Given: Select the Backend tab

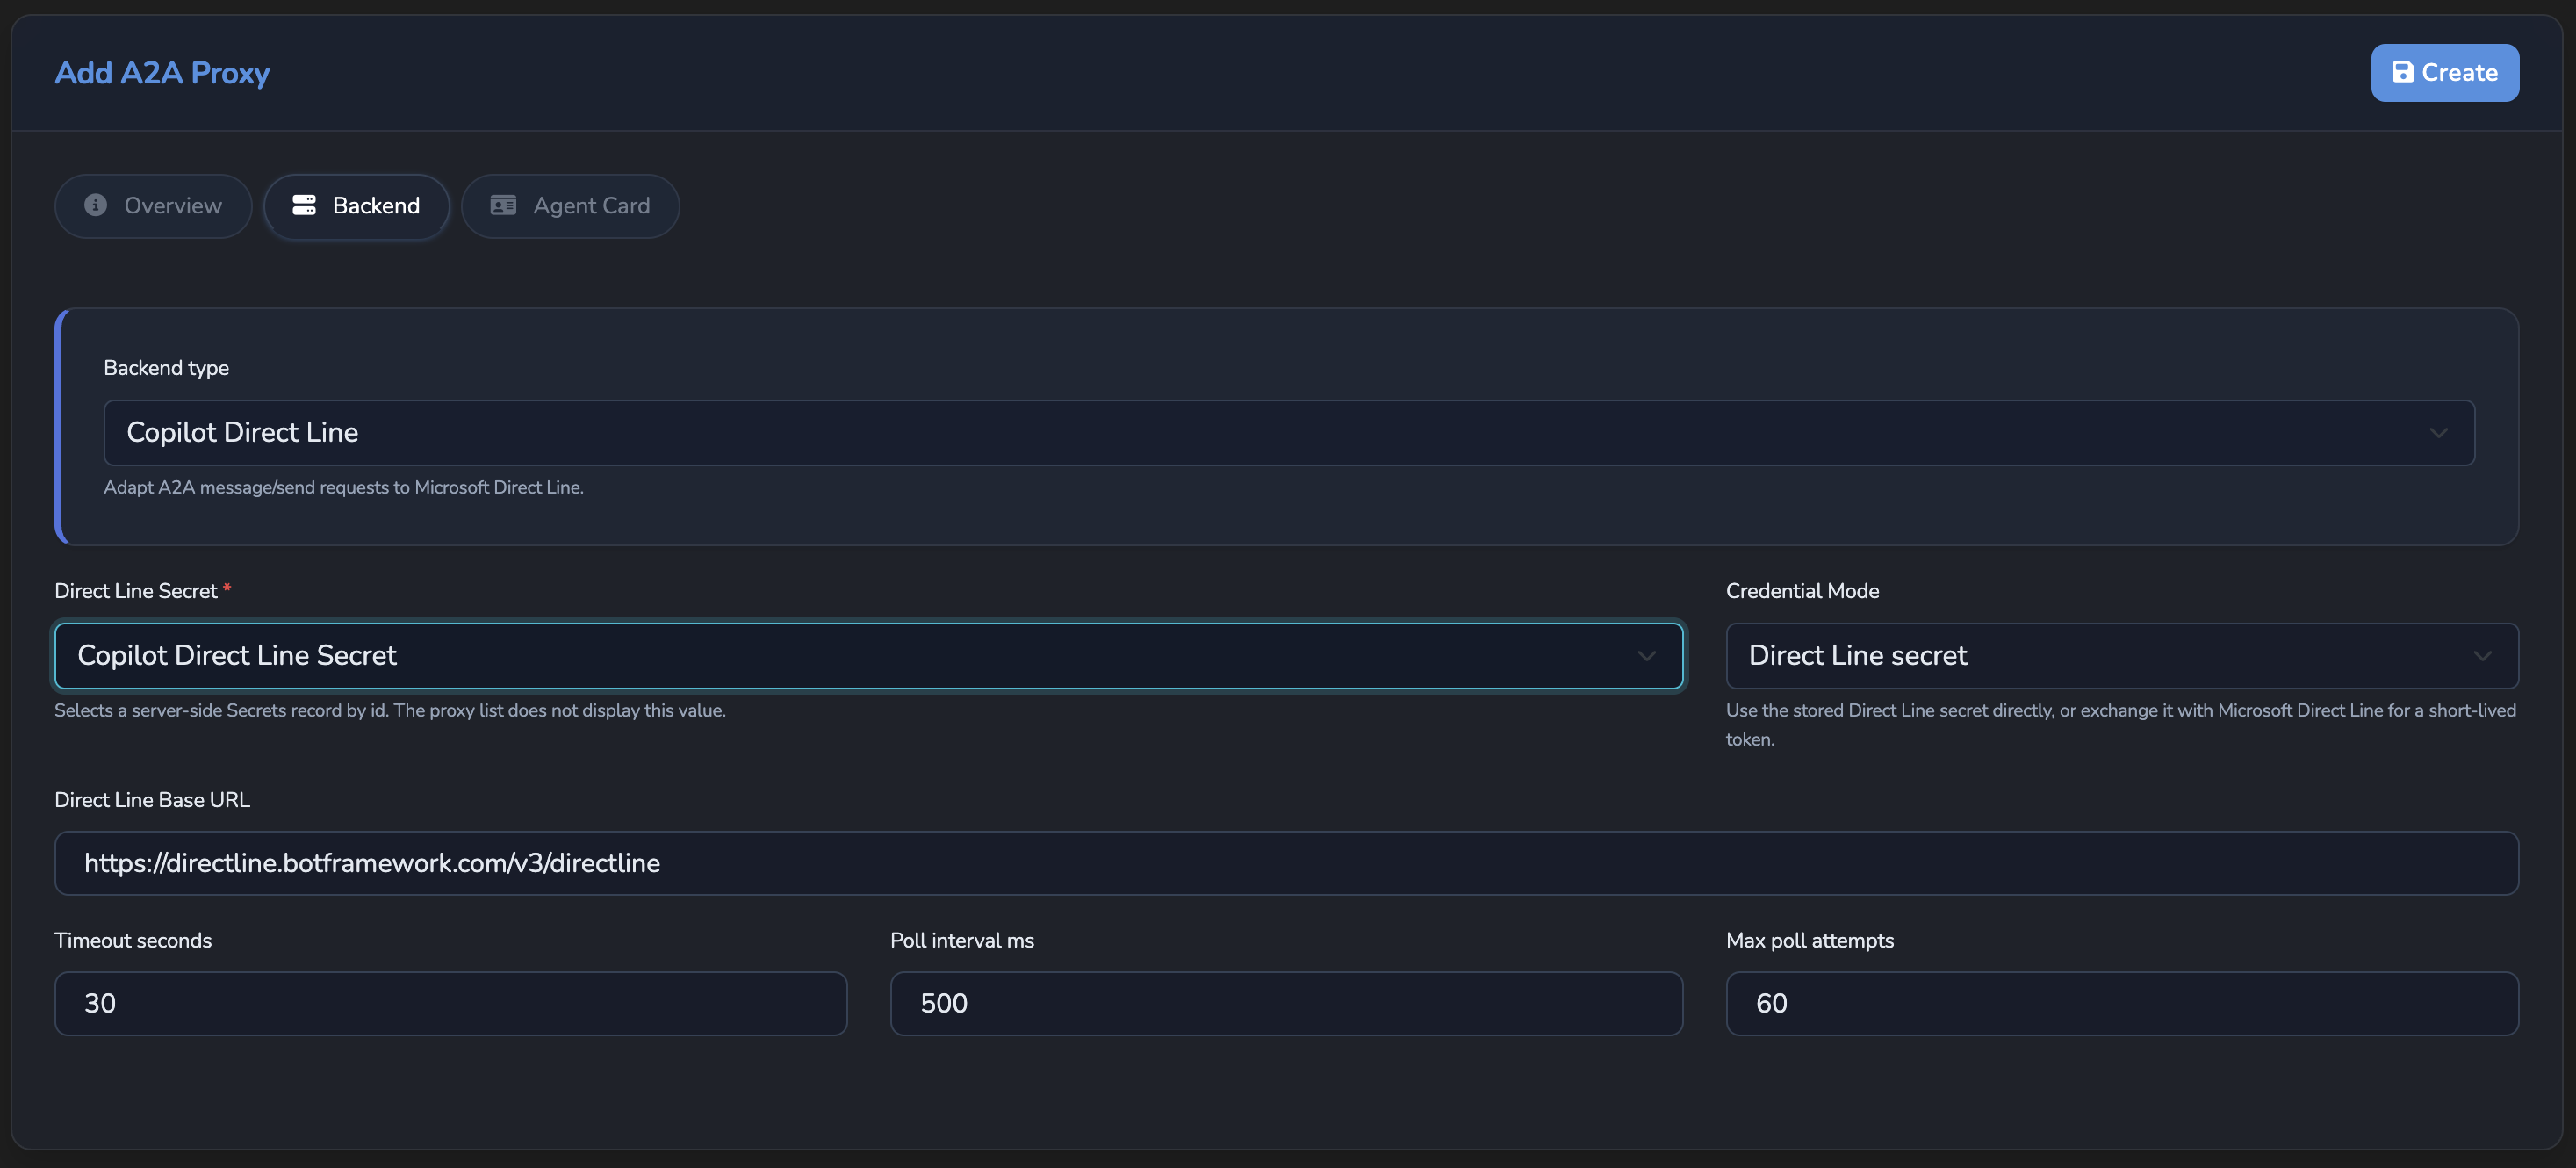Looking at the screenshot, I should (x=356, y=206).
